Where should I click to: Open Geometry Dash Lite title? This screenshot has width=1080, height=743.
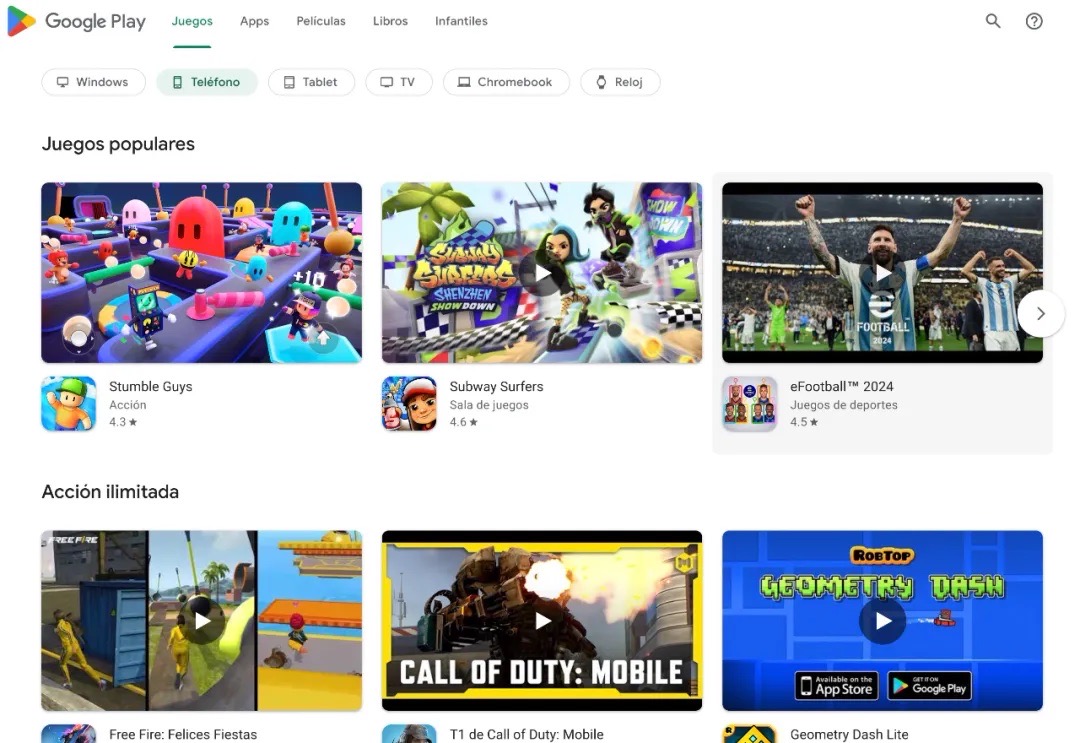click(x=849, y=734)
